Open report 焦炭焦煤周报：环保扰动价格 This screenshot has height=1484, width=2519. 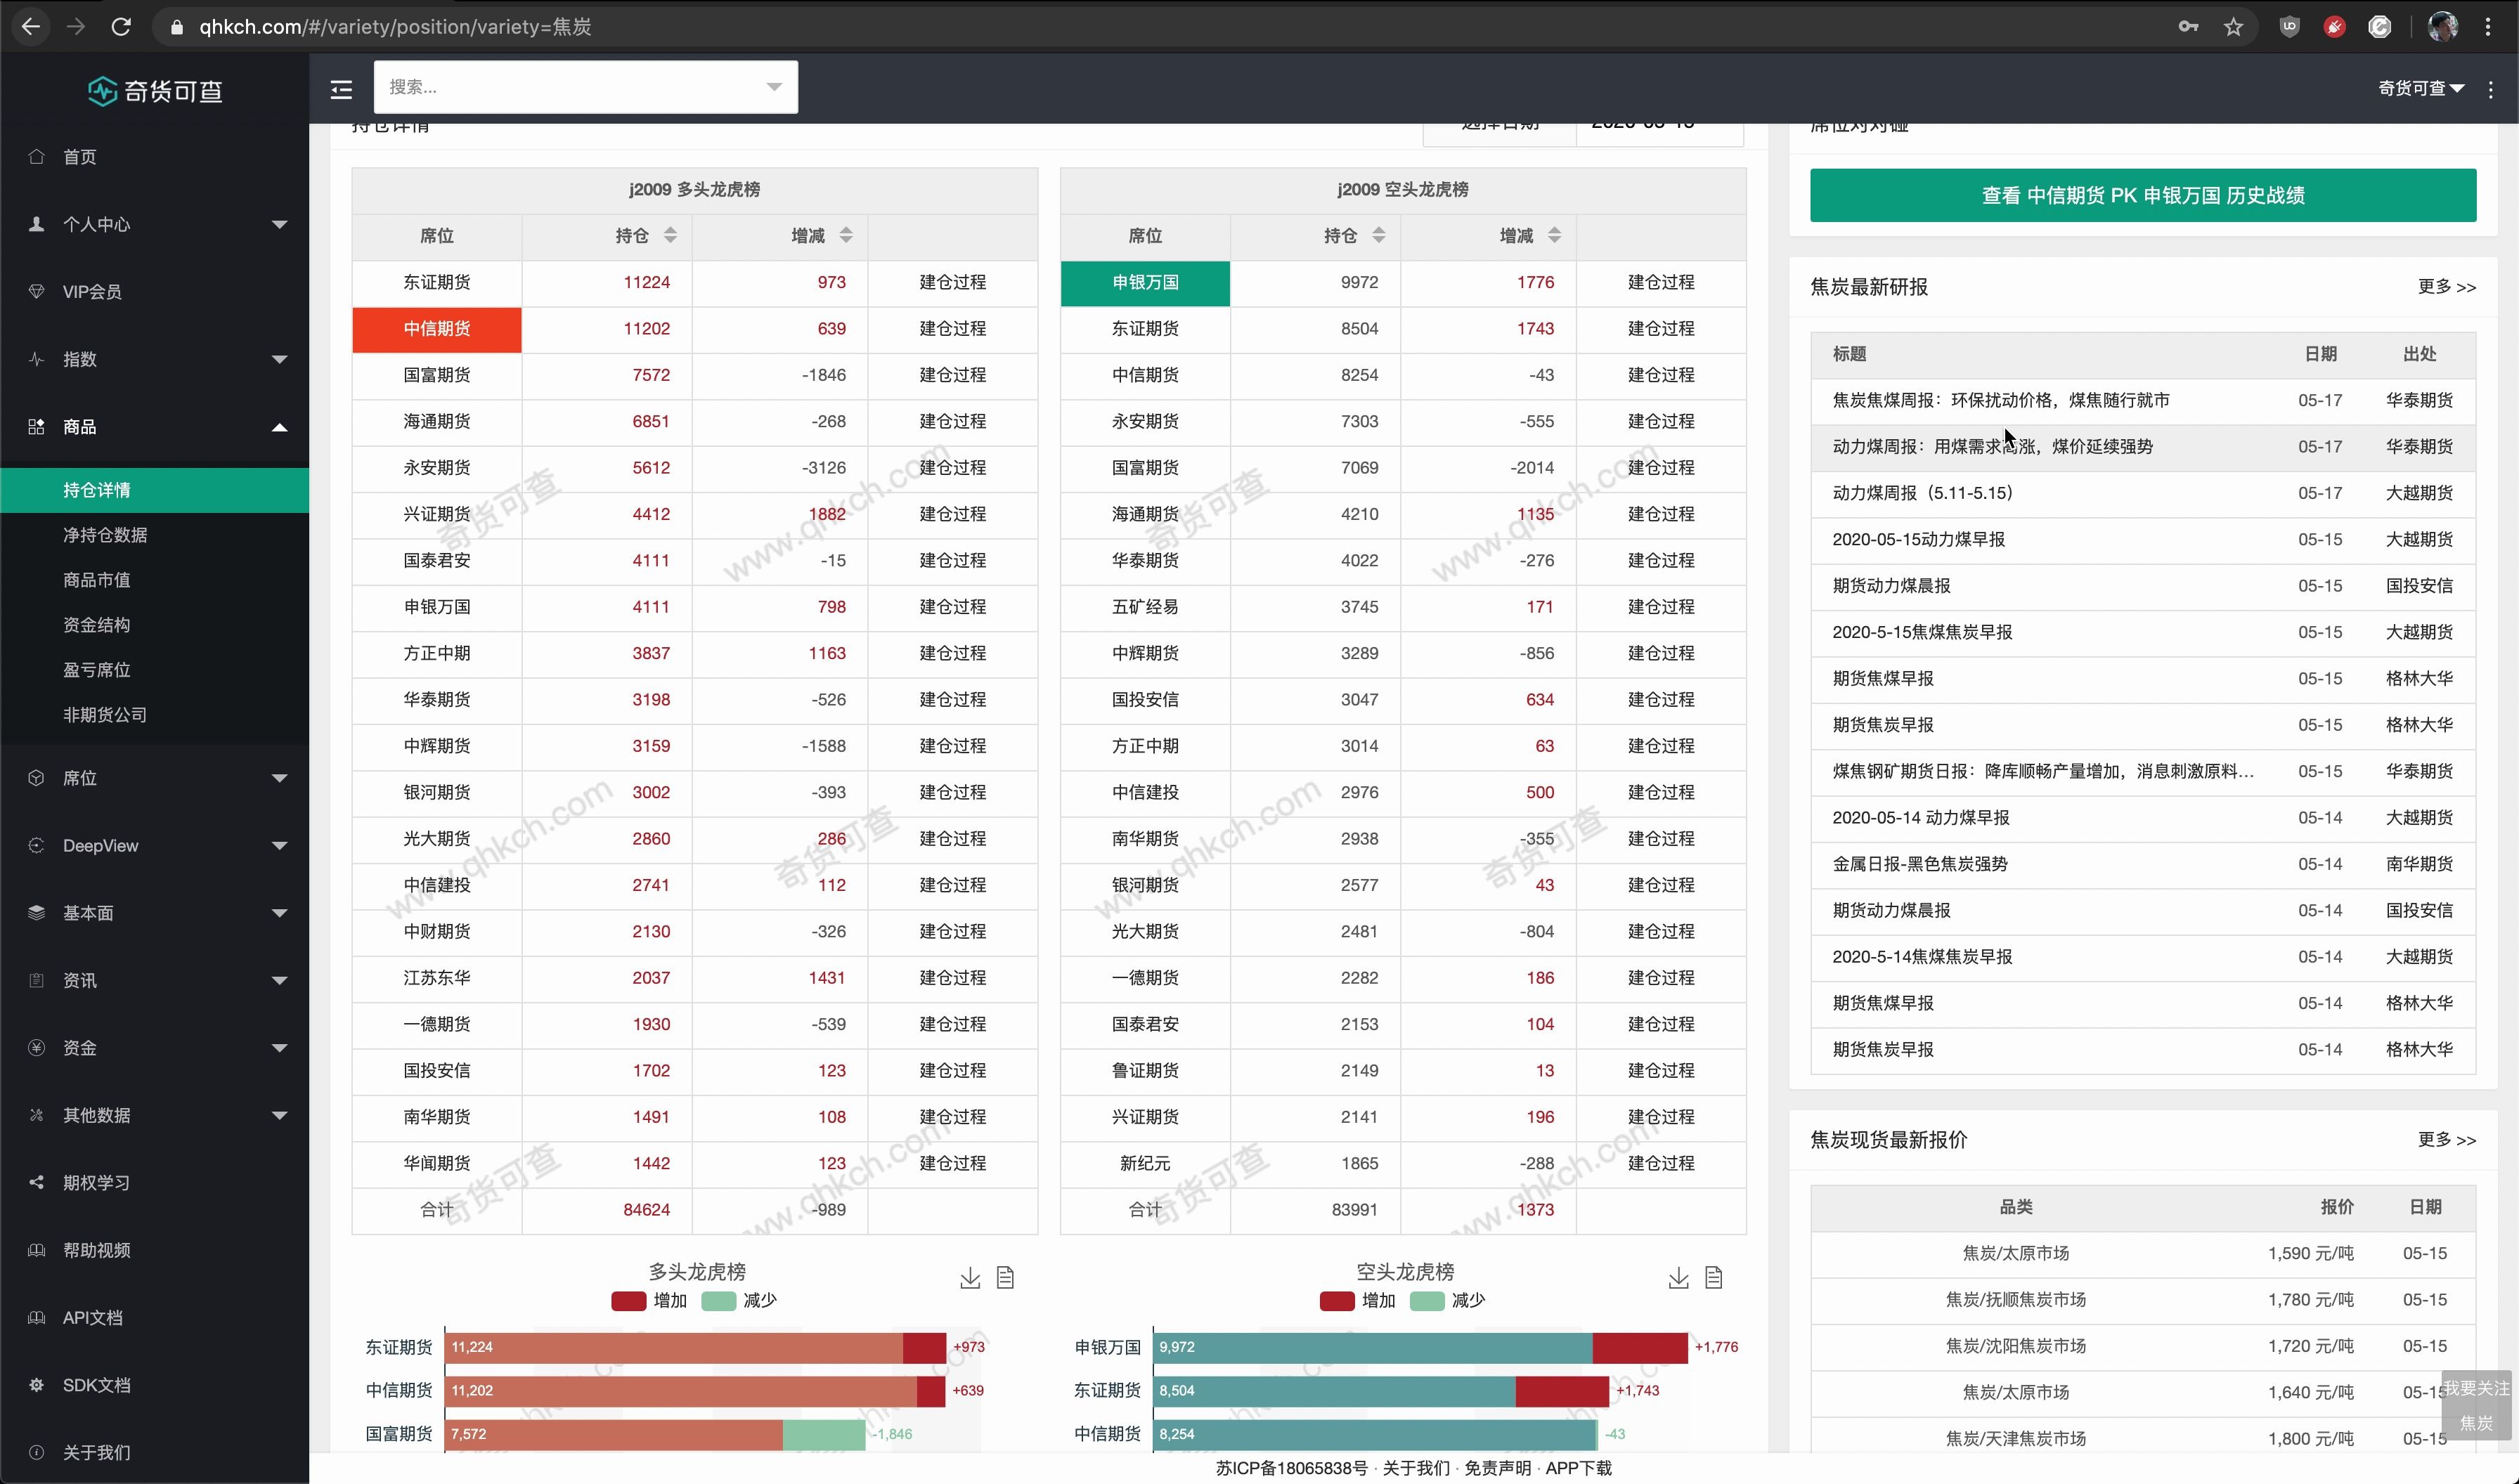tap(2000, 400)
